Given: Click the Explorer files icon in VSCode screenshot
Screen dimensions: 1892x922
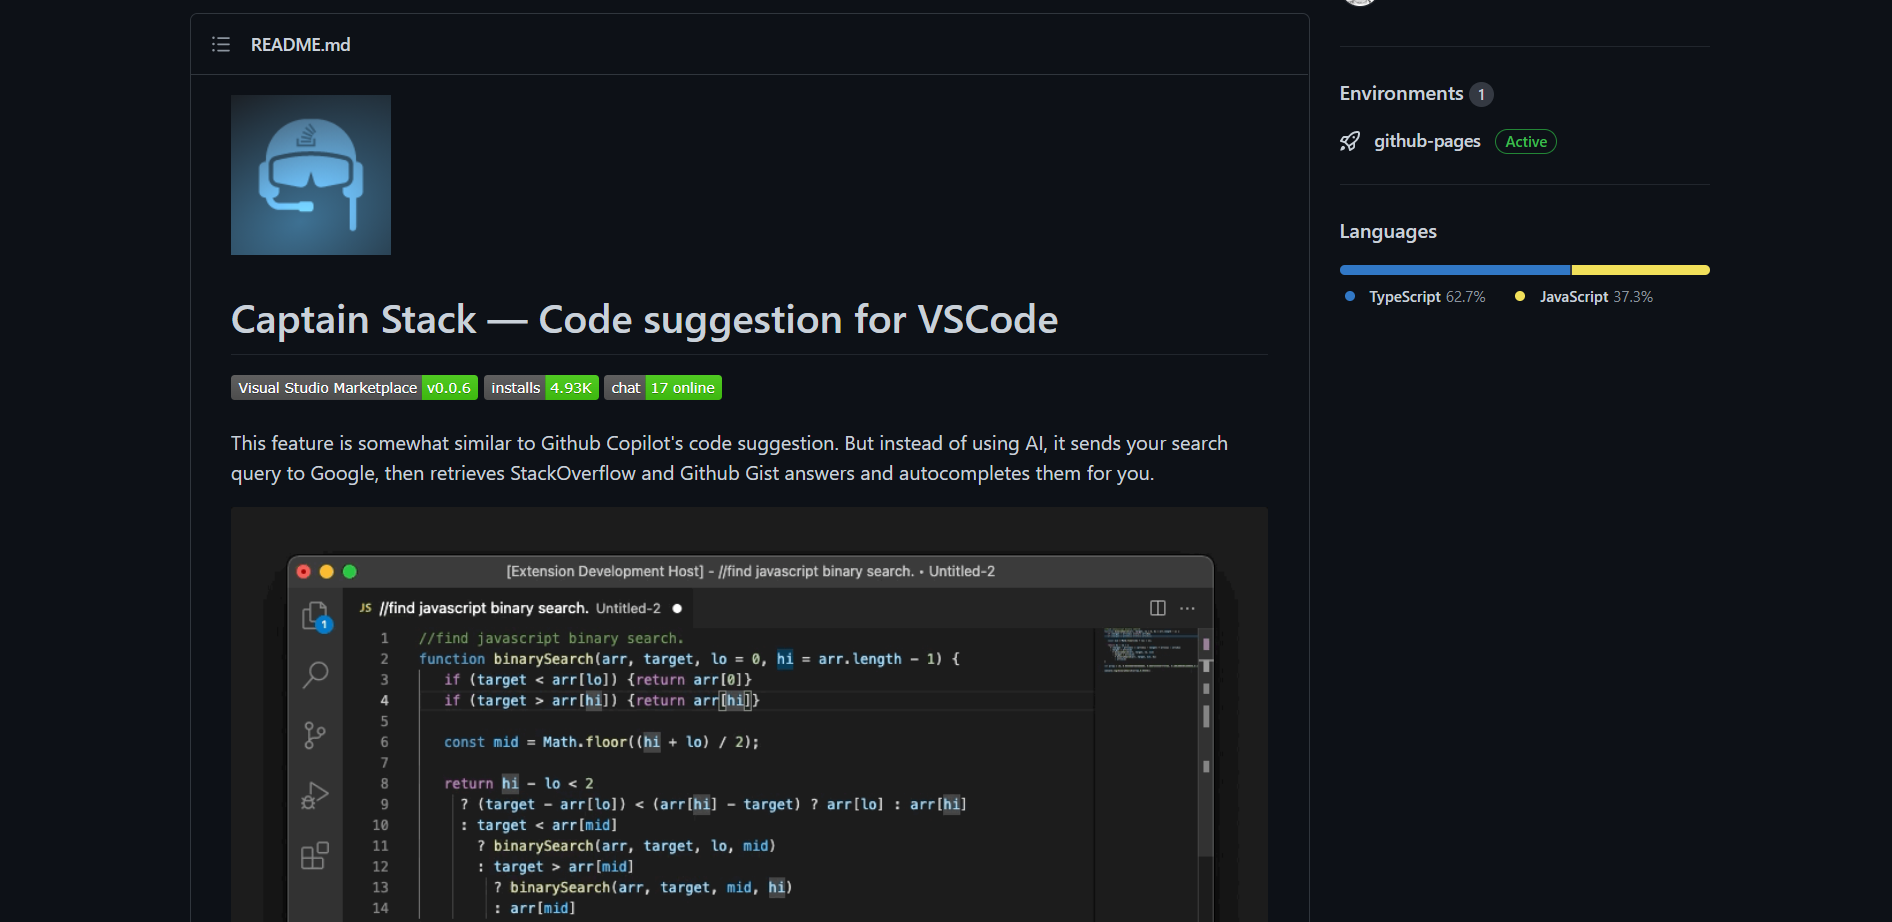Looking at the screenshot, I should [x=316, y=616].
